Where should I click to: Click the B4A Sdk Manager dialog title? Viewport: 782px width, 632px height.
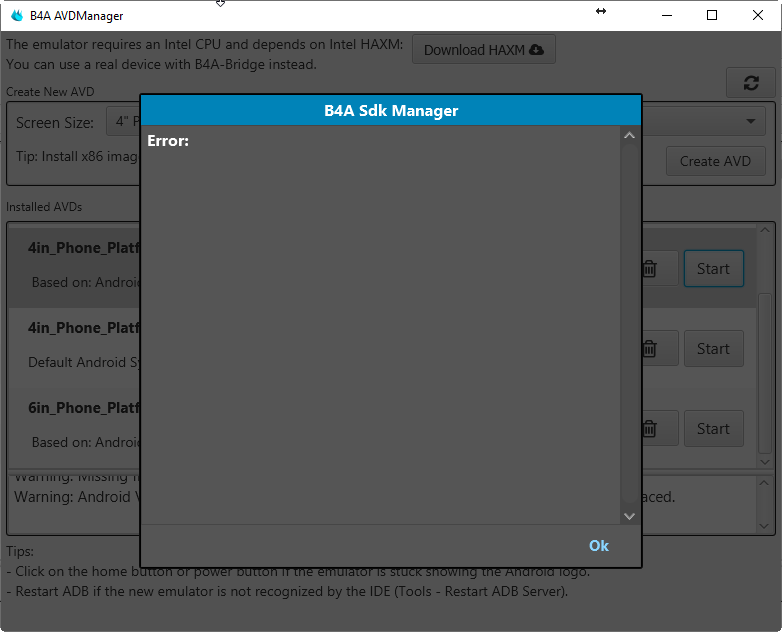point(391,110)
